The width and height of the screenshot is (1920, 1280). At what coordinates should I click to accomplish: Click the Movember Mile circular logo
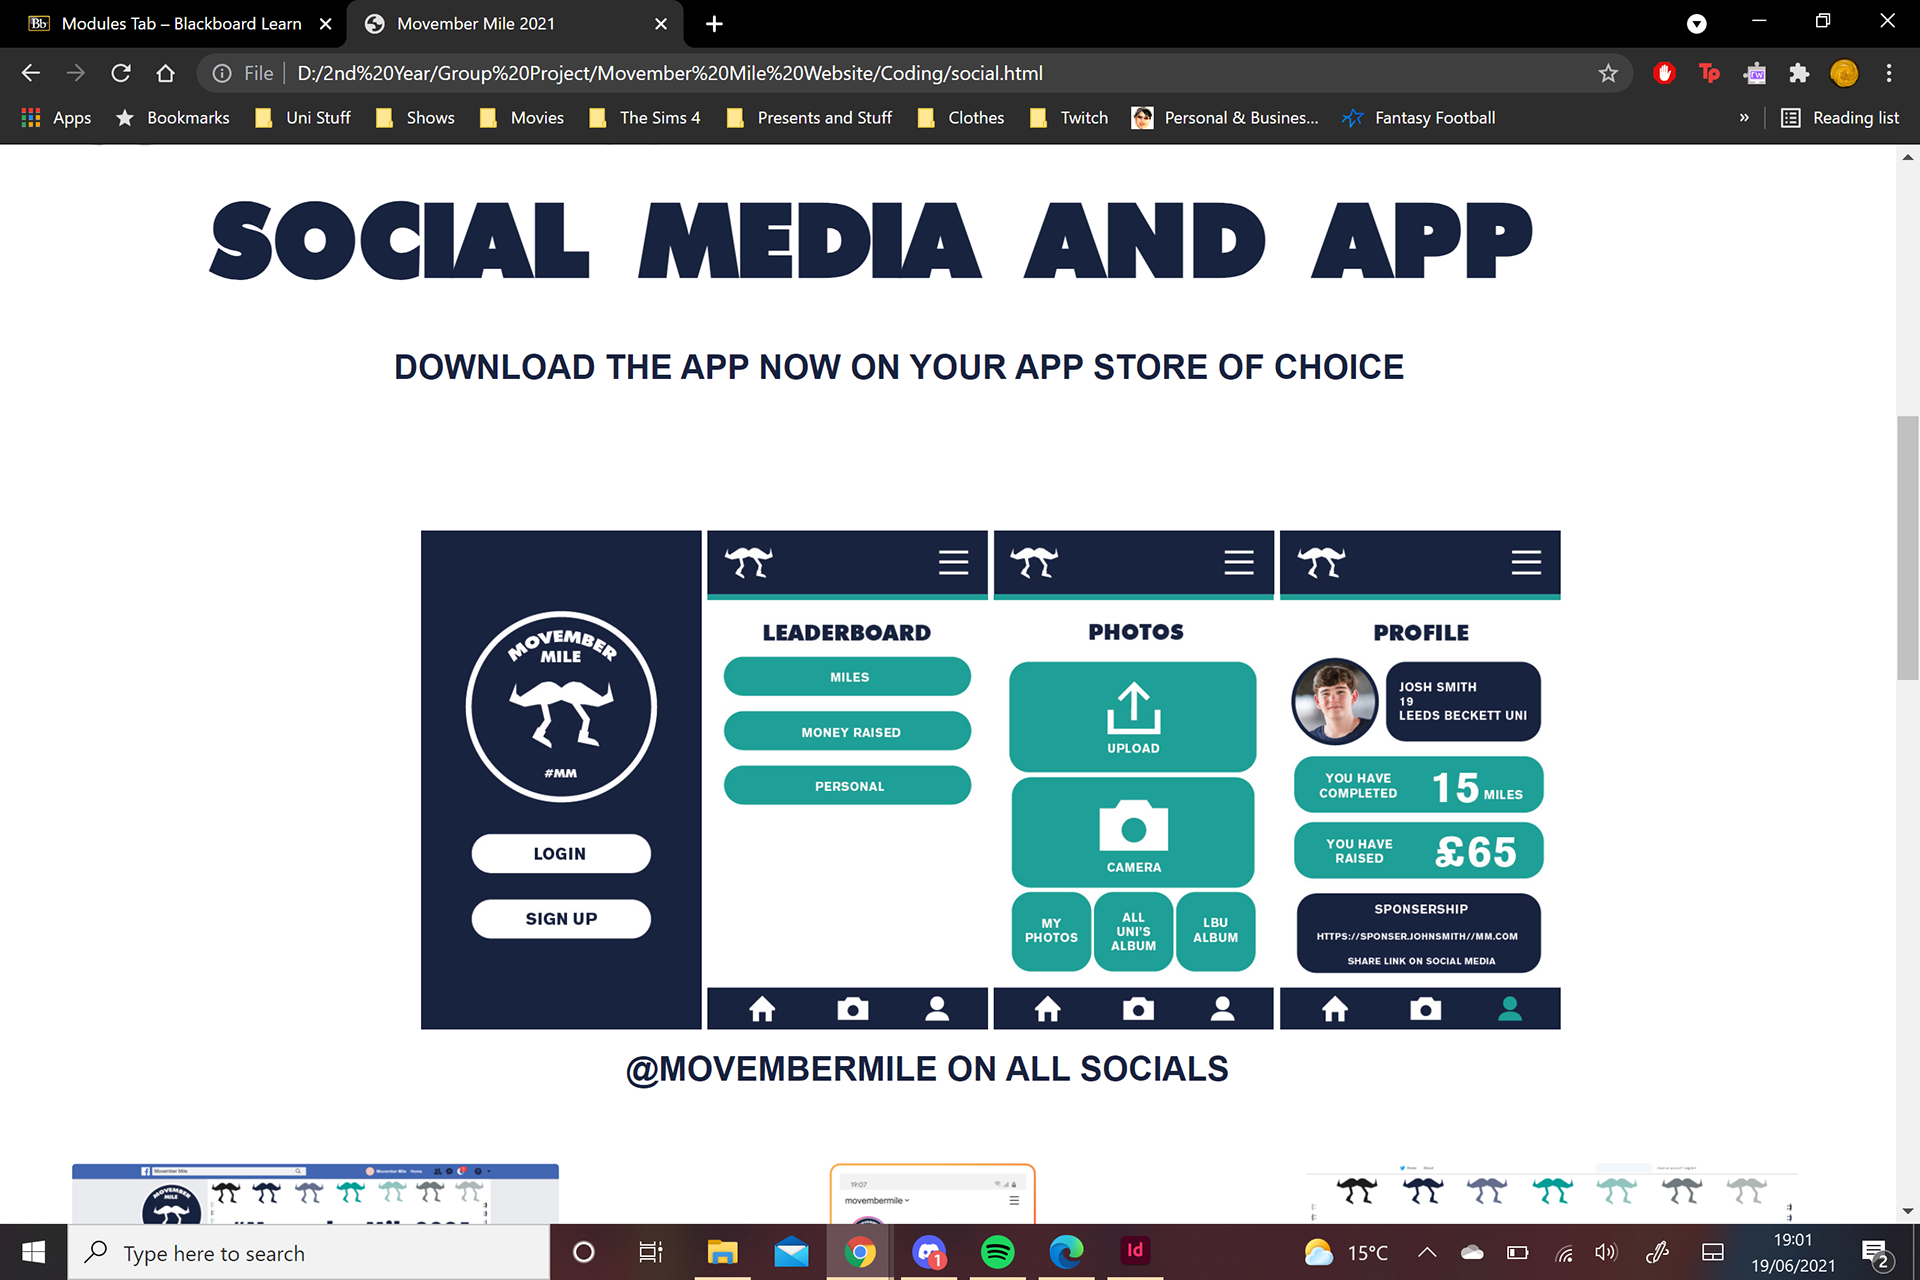(561, 707)
